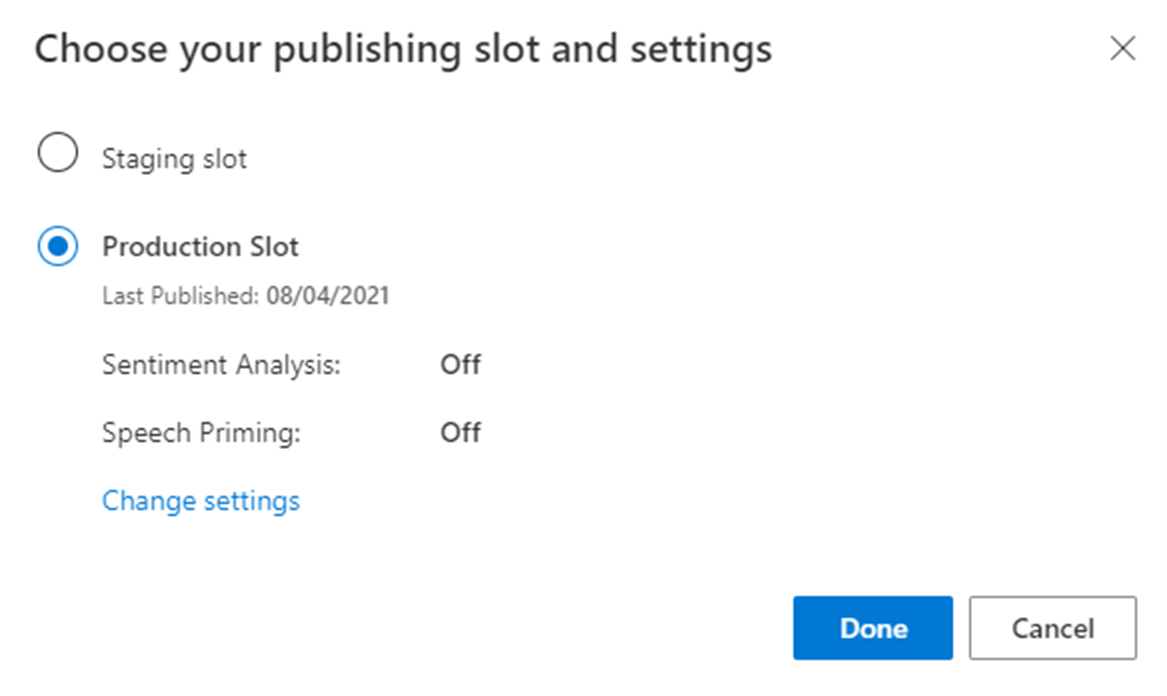Select the Staging slot radio button
The height and width of the screenshot is (696, 1167).
[x=57, y=154]
